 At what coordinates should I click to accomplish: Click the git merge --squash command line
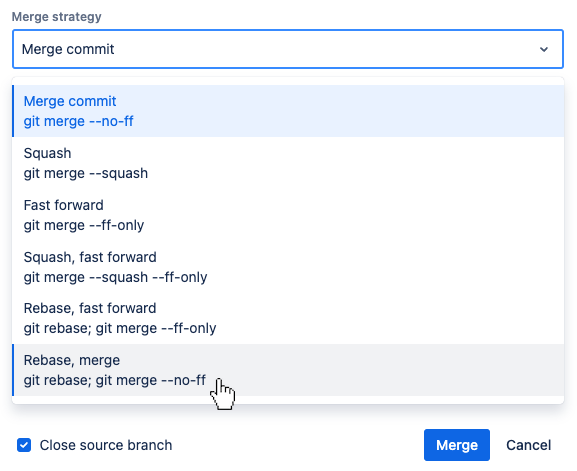click(86, 173)
